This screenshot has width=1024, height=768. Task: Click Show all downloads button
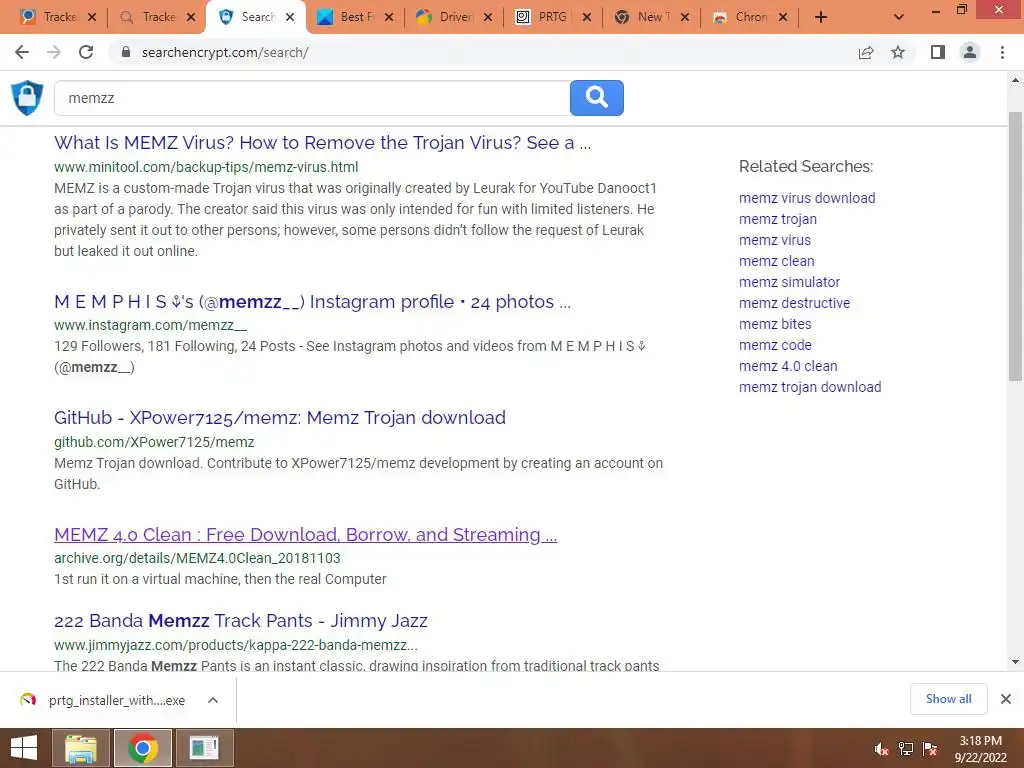point(948,699)
